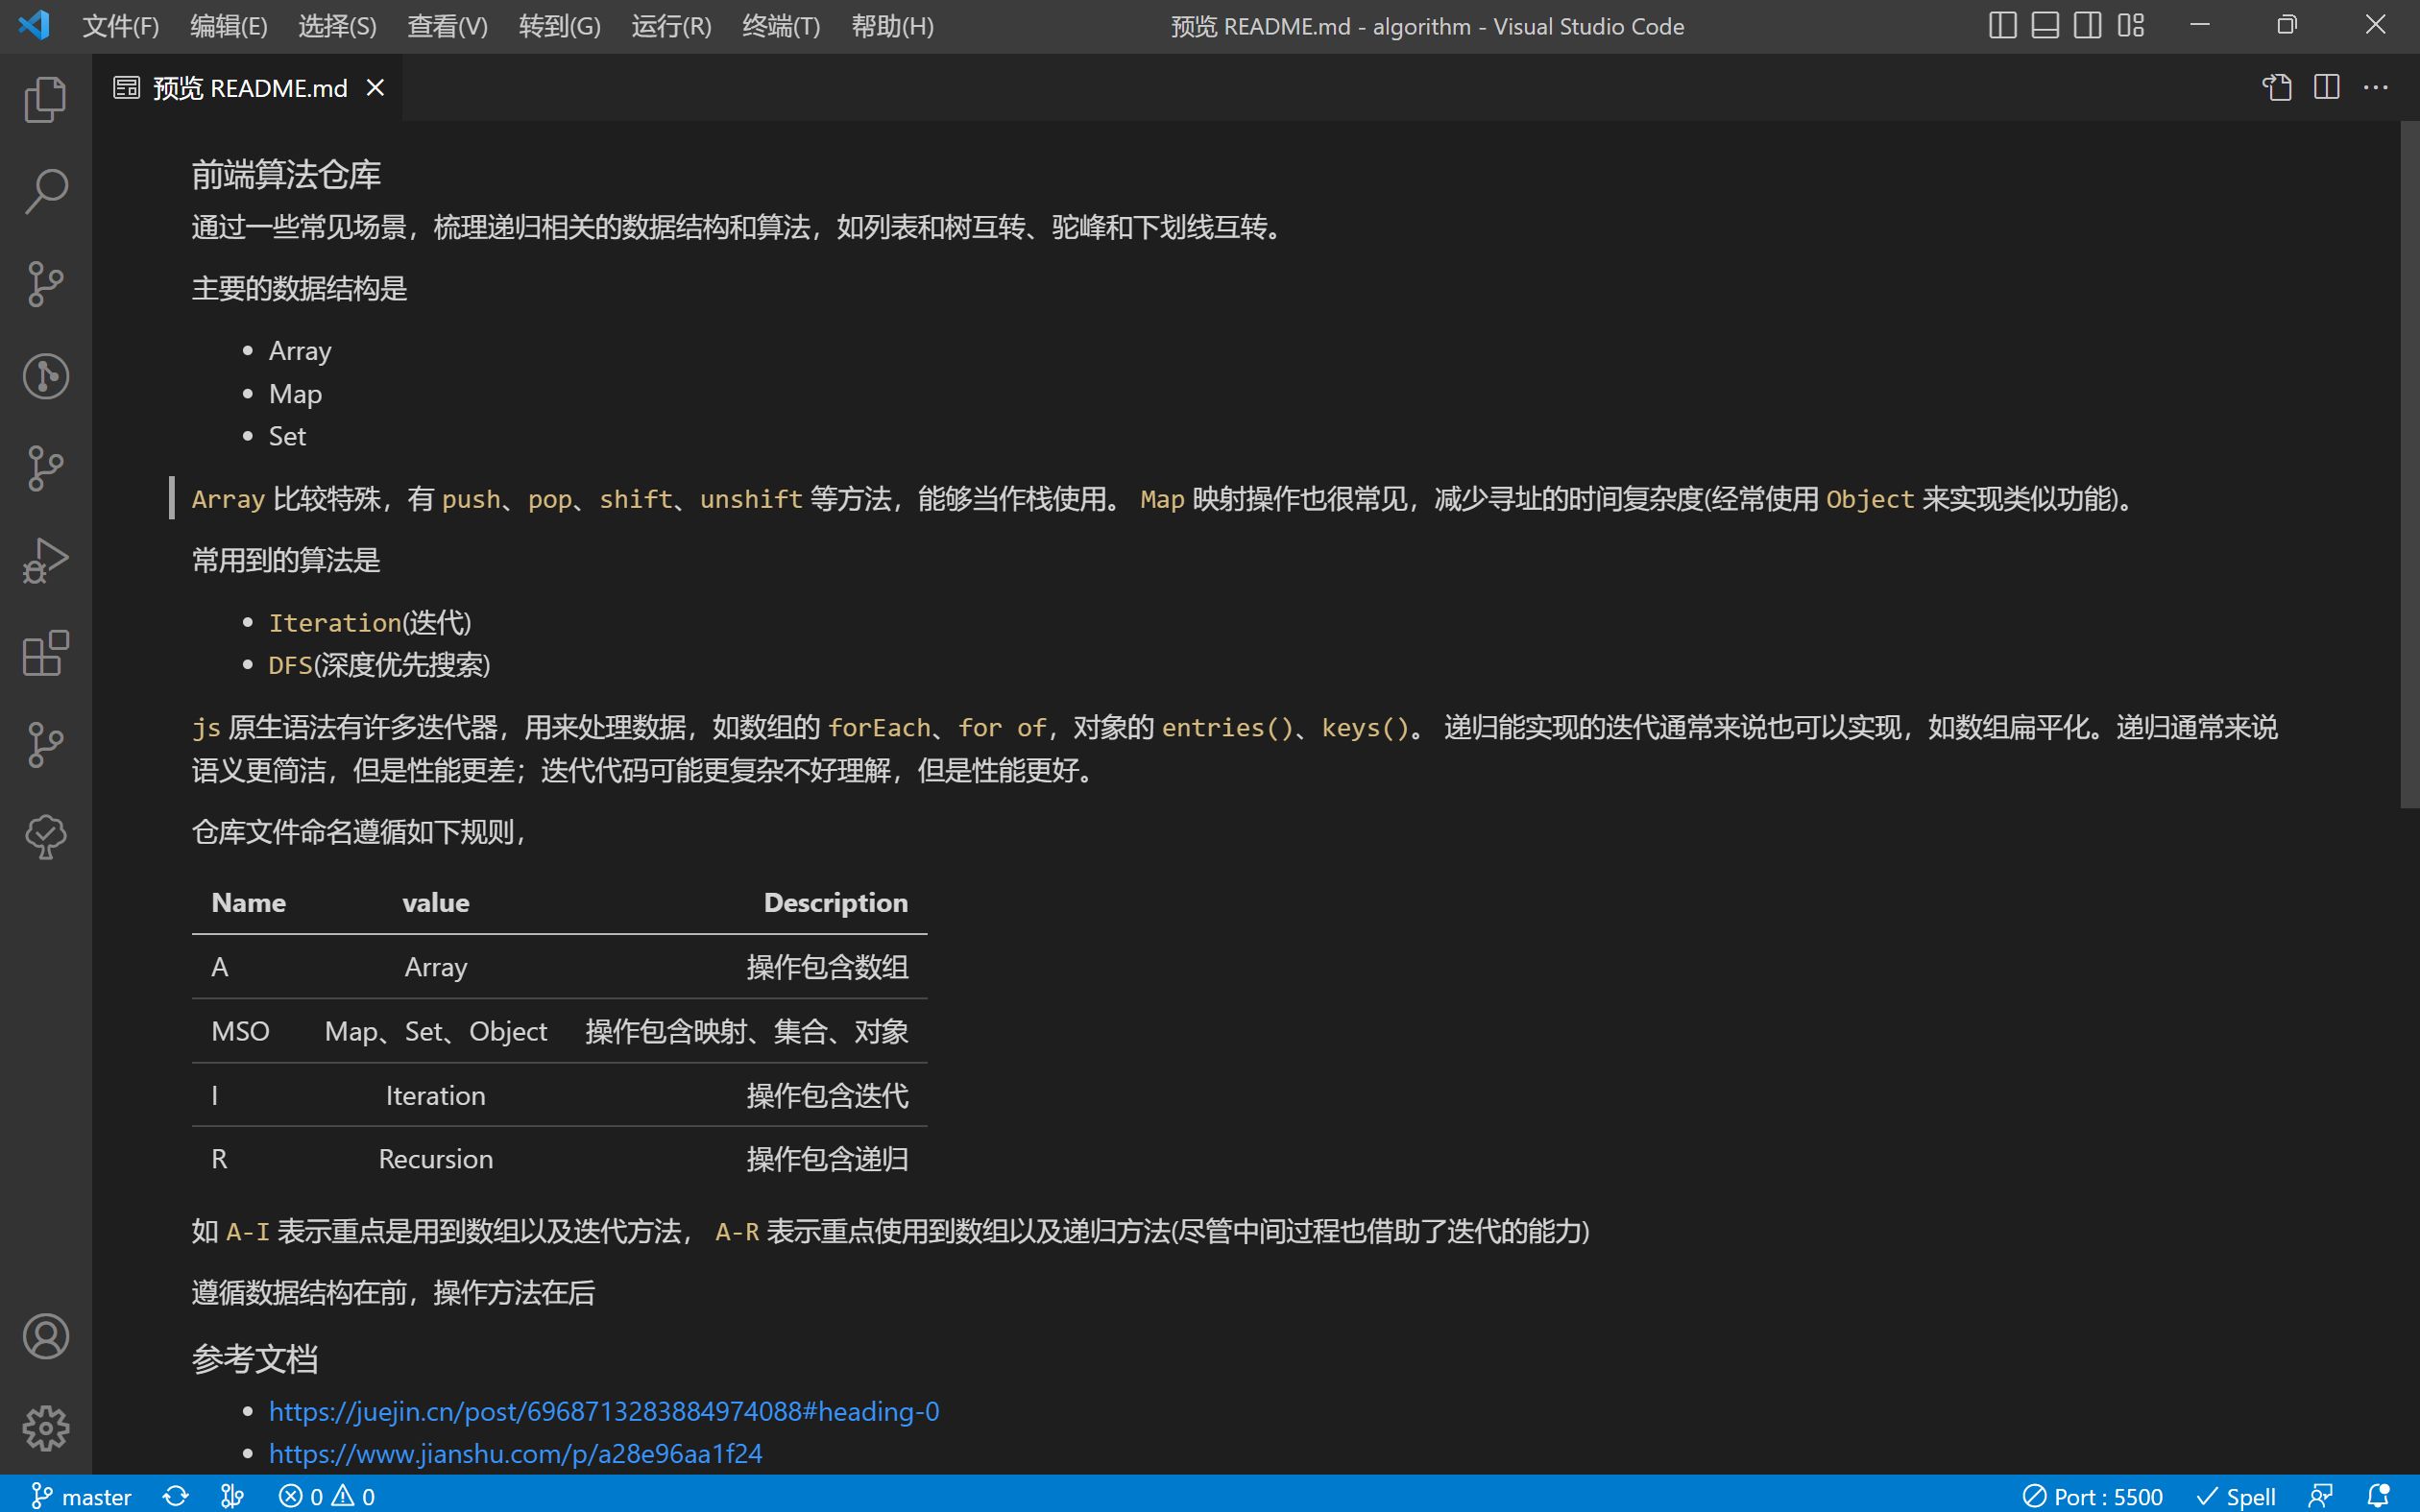Image resolution: width=2420 pixels, height=1512 pixels.
Task: Open the 运行(R) menu
Action: [672, 26]
